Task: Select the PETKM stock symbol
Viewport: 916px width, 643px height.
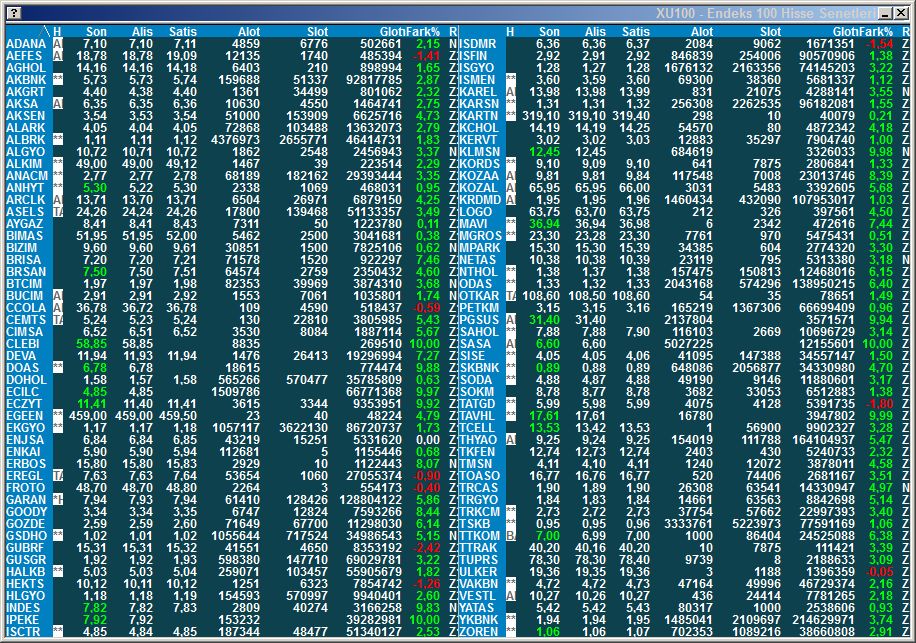Action: point(479,308)
